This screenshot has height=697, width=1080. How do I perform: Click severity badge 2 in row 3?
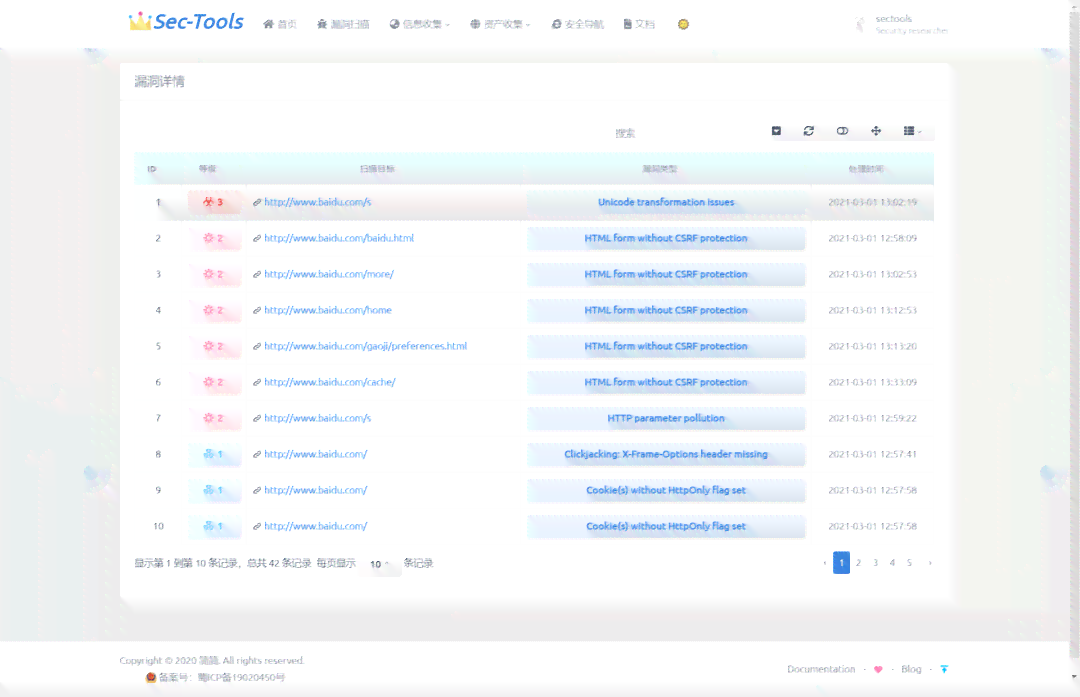214,274
